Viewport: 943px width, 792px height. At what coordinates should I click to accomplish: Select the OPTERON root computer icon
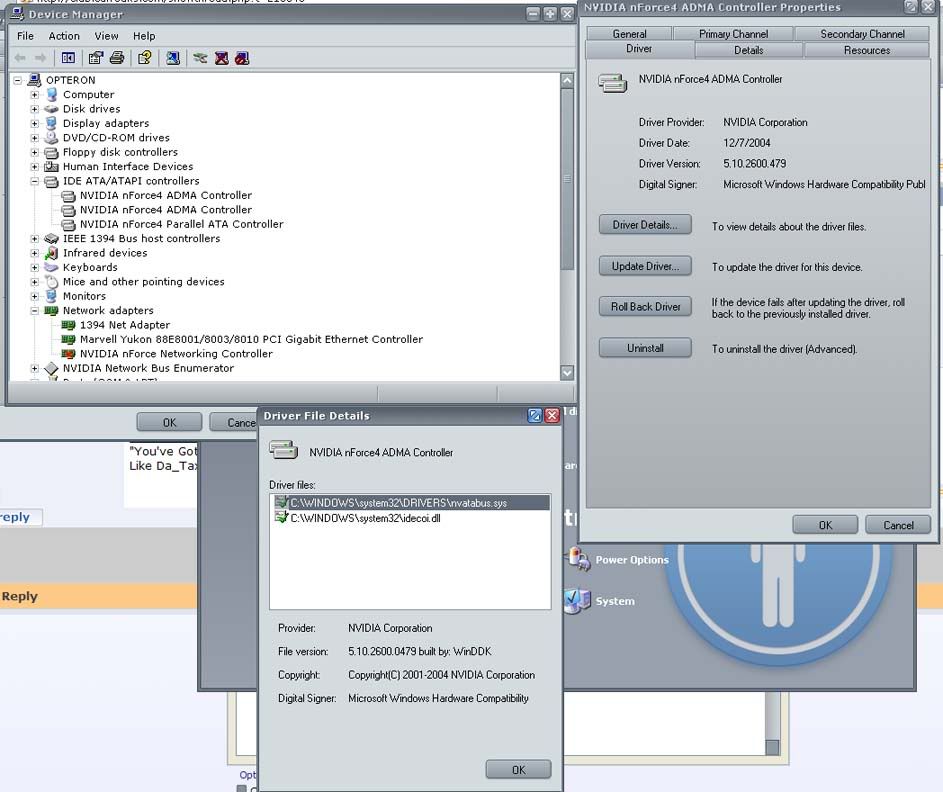[x=34, y=80]
